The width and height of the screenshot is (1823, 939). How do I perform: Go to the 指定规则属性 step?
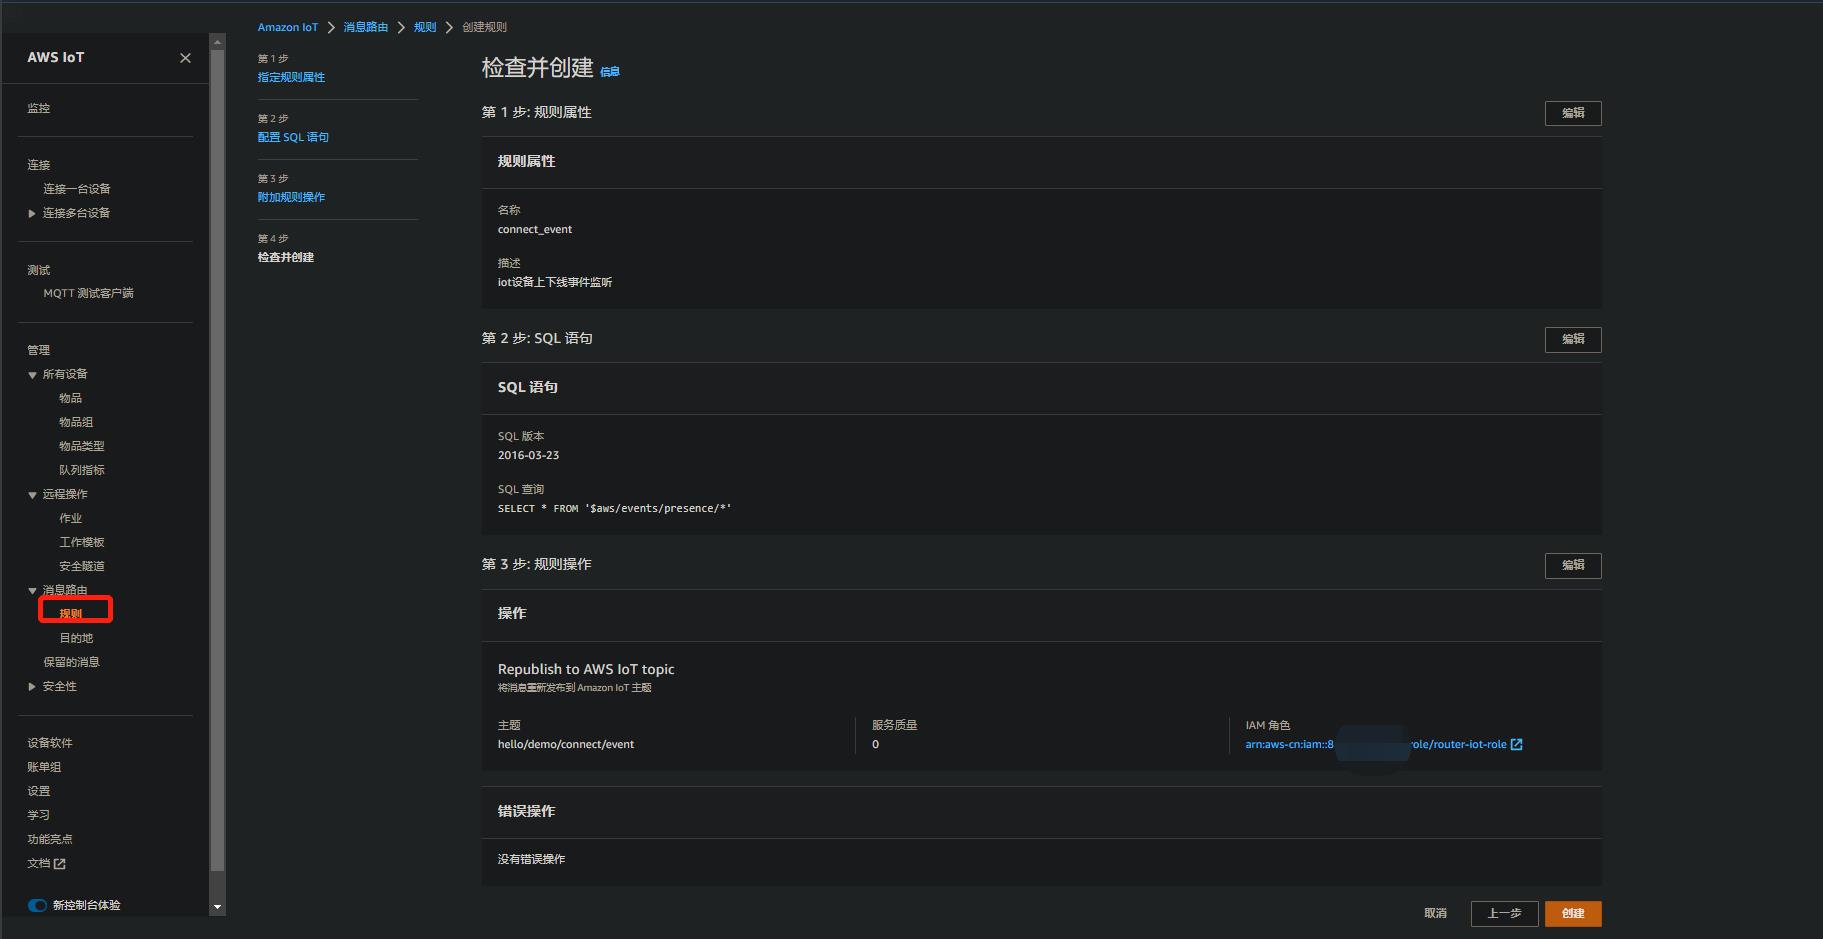(x=291, y=76)
